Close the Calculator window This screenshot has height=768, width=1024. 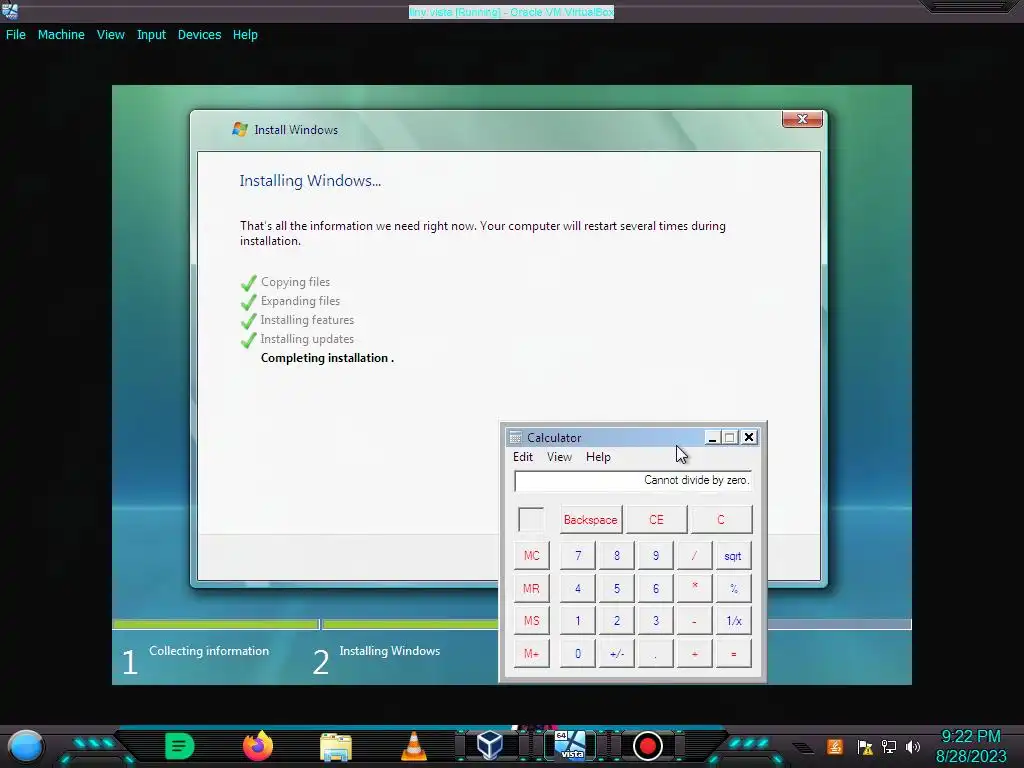pyautogui.click(x=749, y=438)
